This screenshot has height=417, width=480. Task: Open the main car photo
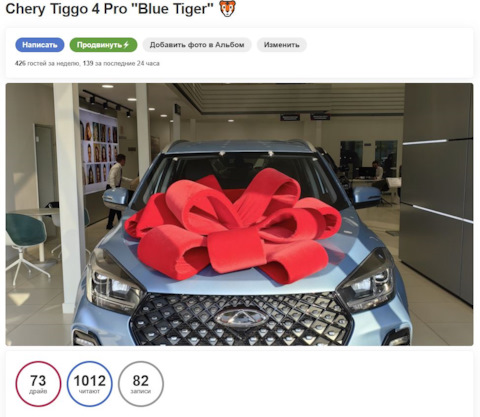coord(239,214)
